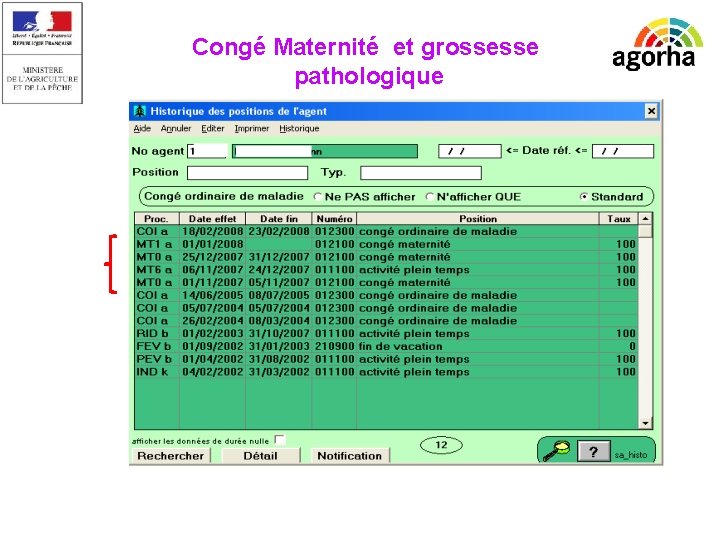The width and height of the screenshot is (720, 540).
Task: Select the RID b row dated 01/02/2003
Action: point(386,333)
